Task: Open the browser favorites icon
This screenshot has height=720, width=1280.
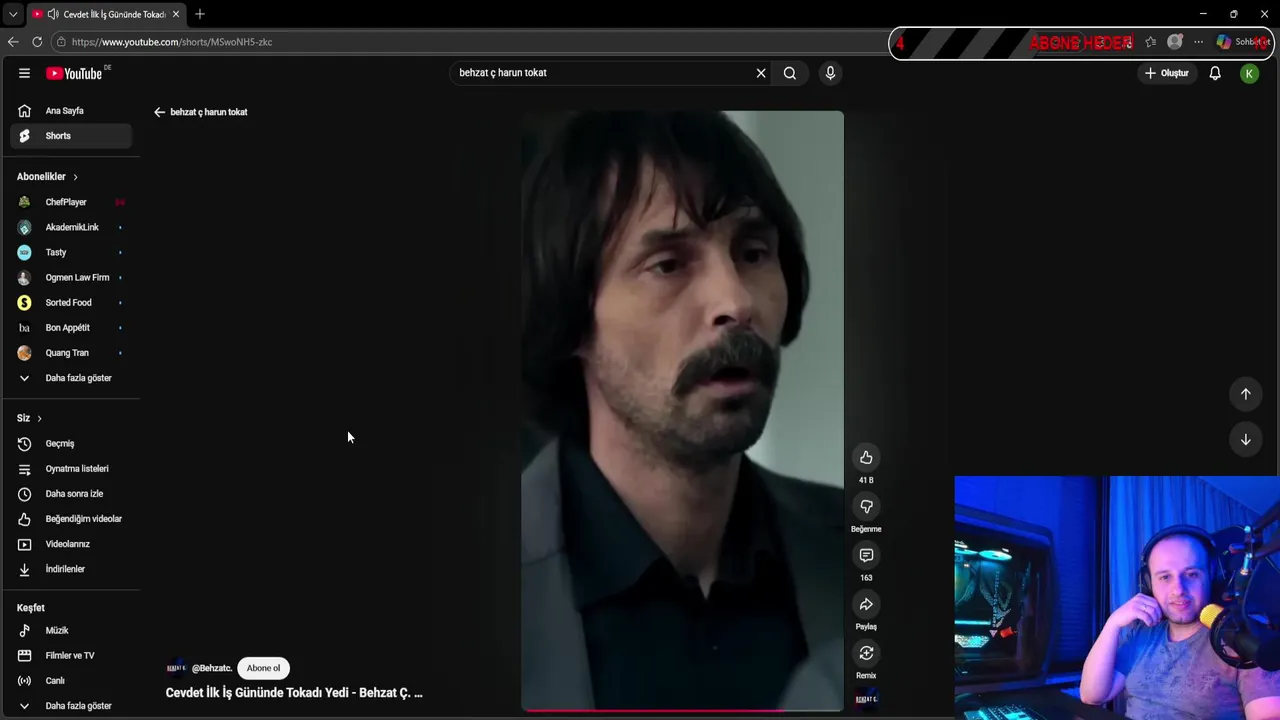Action: click(1151, 42)
